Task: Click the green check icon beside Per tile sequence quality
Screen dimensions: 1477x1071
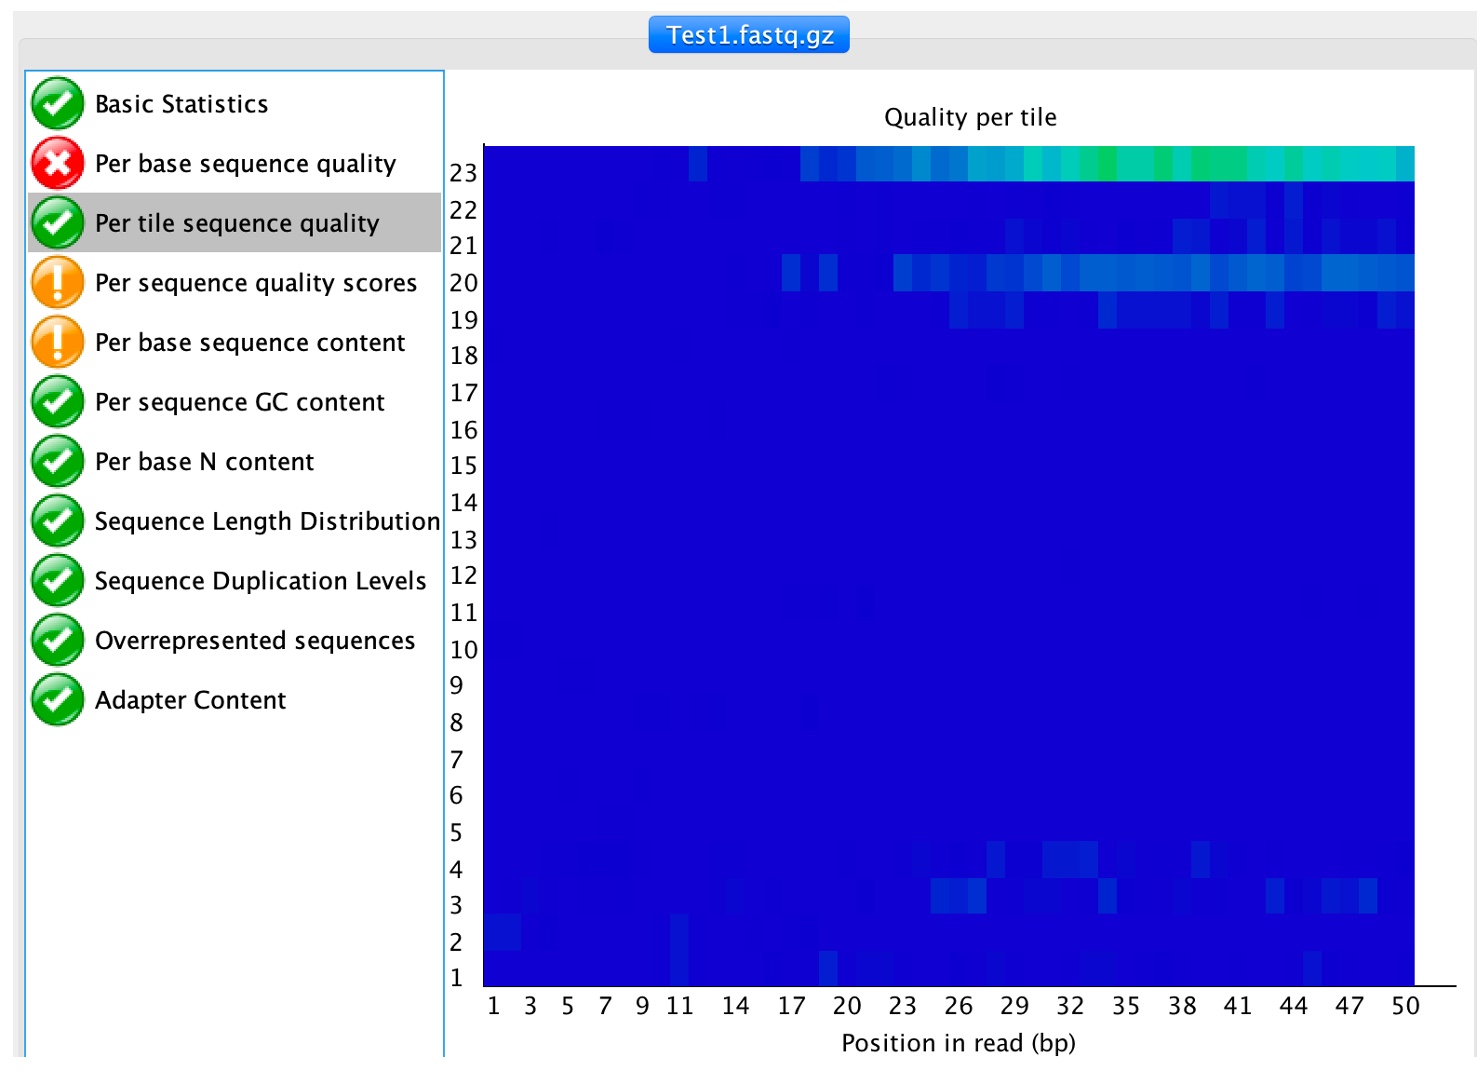Action: (x=57, y=223)
